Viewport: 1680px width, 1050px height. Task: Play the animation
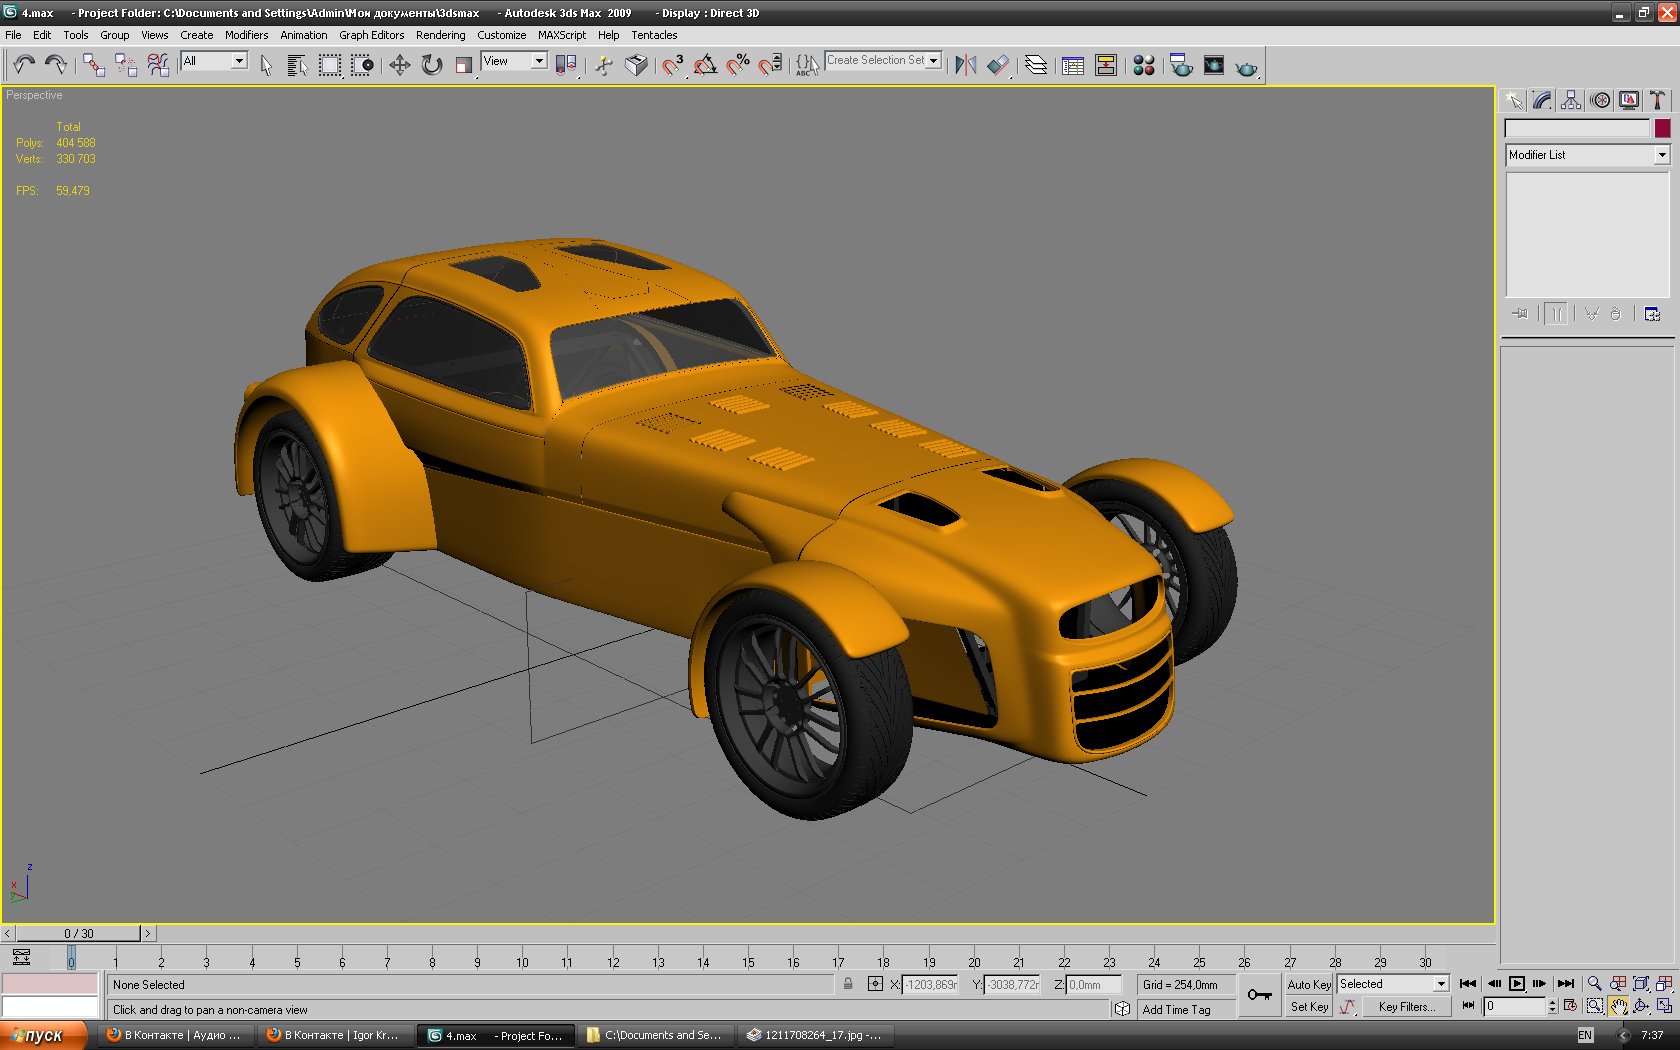(x=1517, y=984)
